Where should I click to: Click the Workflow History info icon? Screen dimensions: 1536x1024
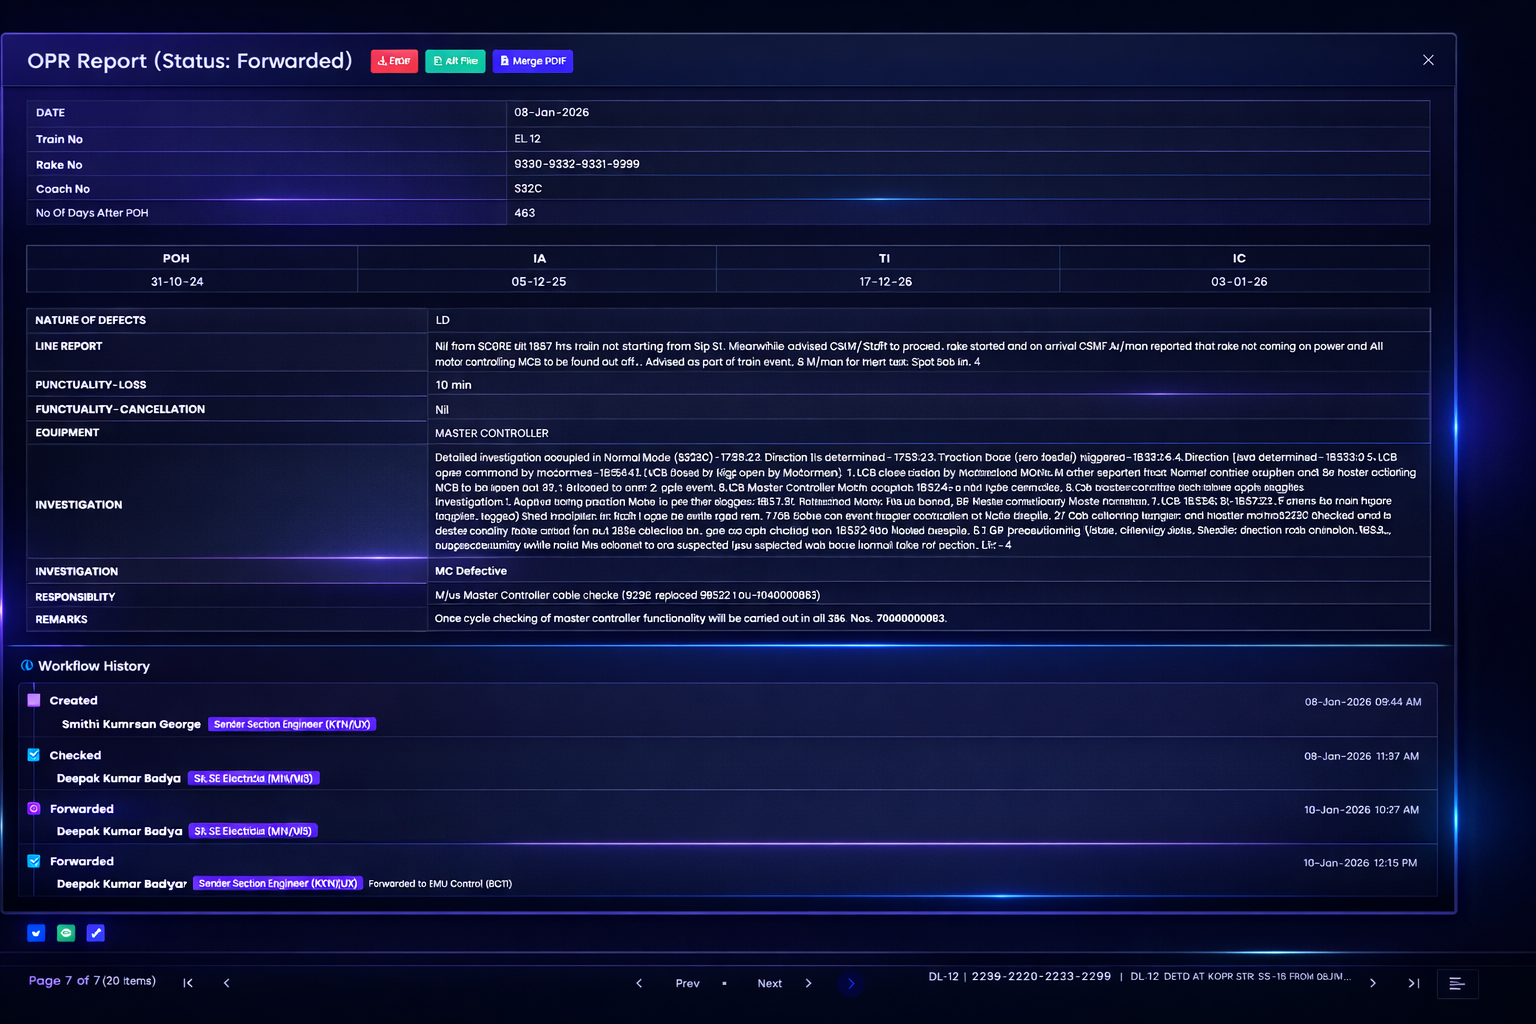[x=27, y=666]
